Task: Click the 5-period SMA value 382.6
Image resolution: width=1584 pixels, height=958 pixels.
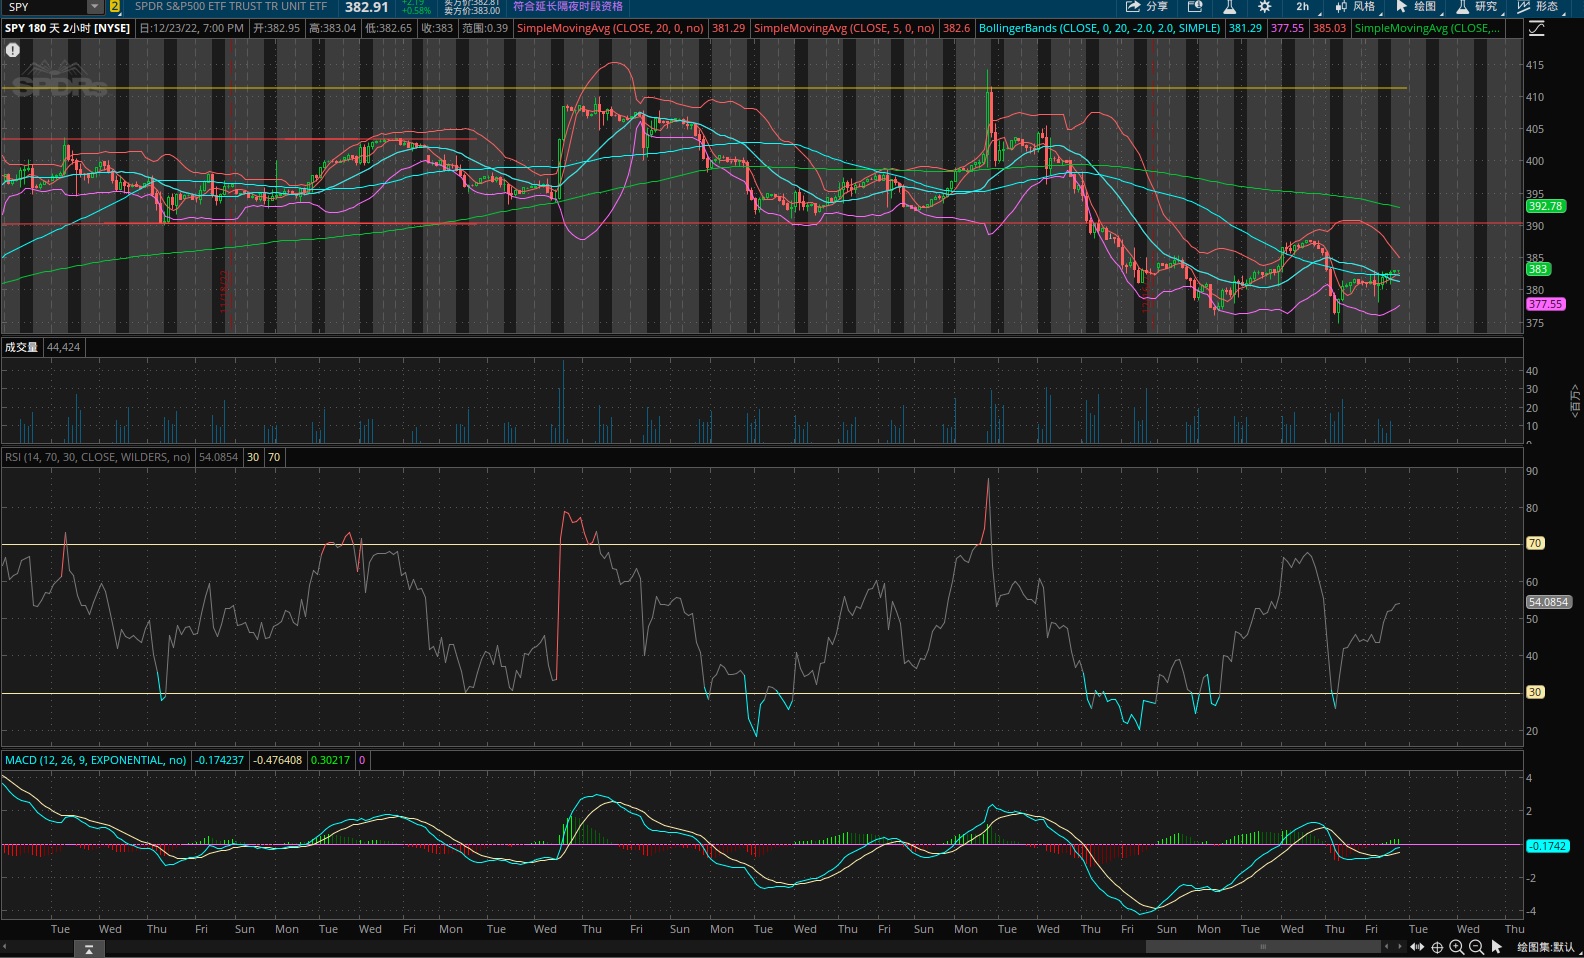Action: [956, 28]
